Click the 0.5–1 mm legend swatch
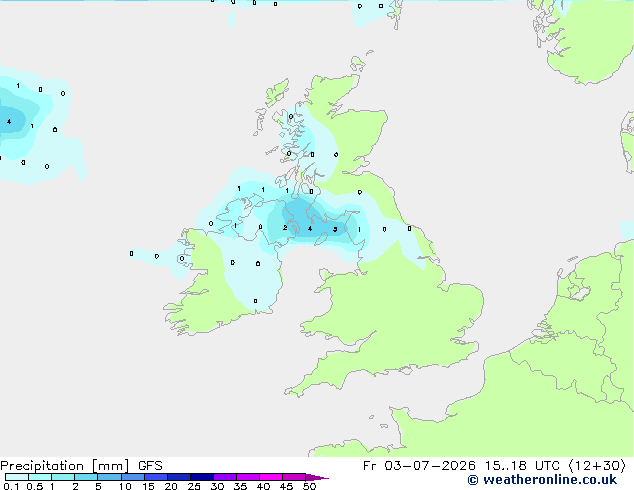Image resolution: width=634 pixels, height=490 pixels. [x=40, y=477]
